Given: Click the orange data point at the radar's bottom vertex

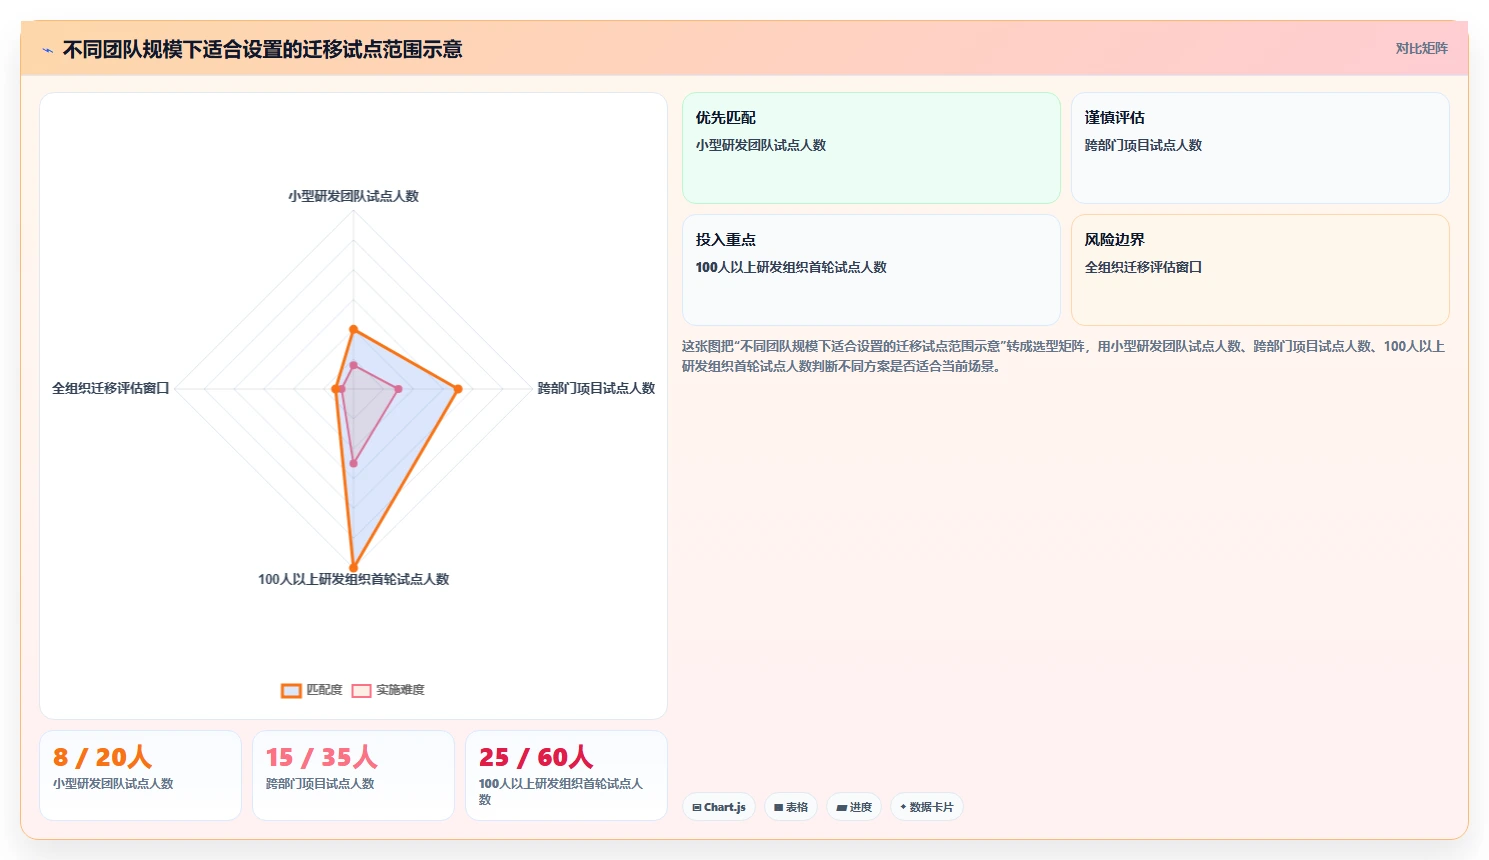Looking at the screenshot, I should click(353, 567).
